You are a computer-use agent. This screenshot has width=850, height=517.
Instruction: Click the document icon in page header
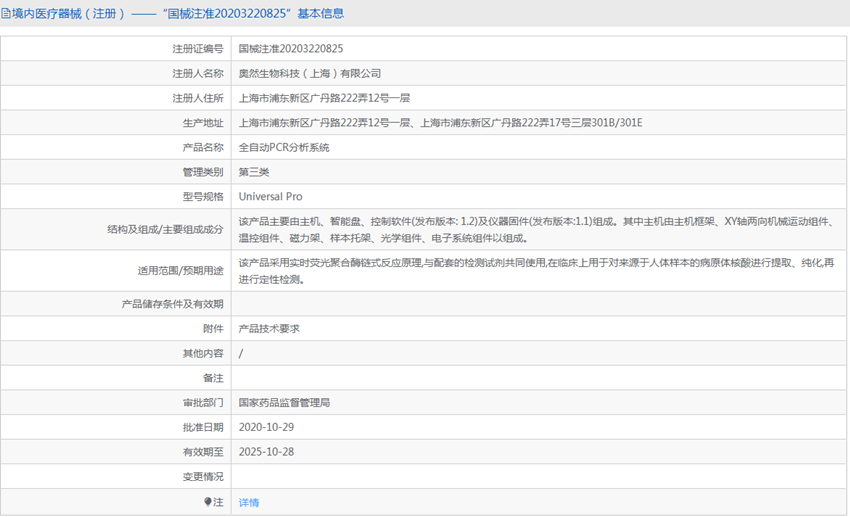coord(5,14)
